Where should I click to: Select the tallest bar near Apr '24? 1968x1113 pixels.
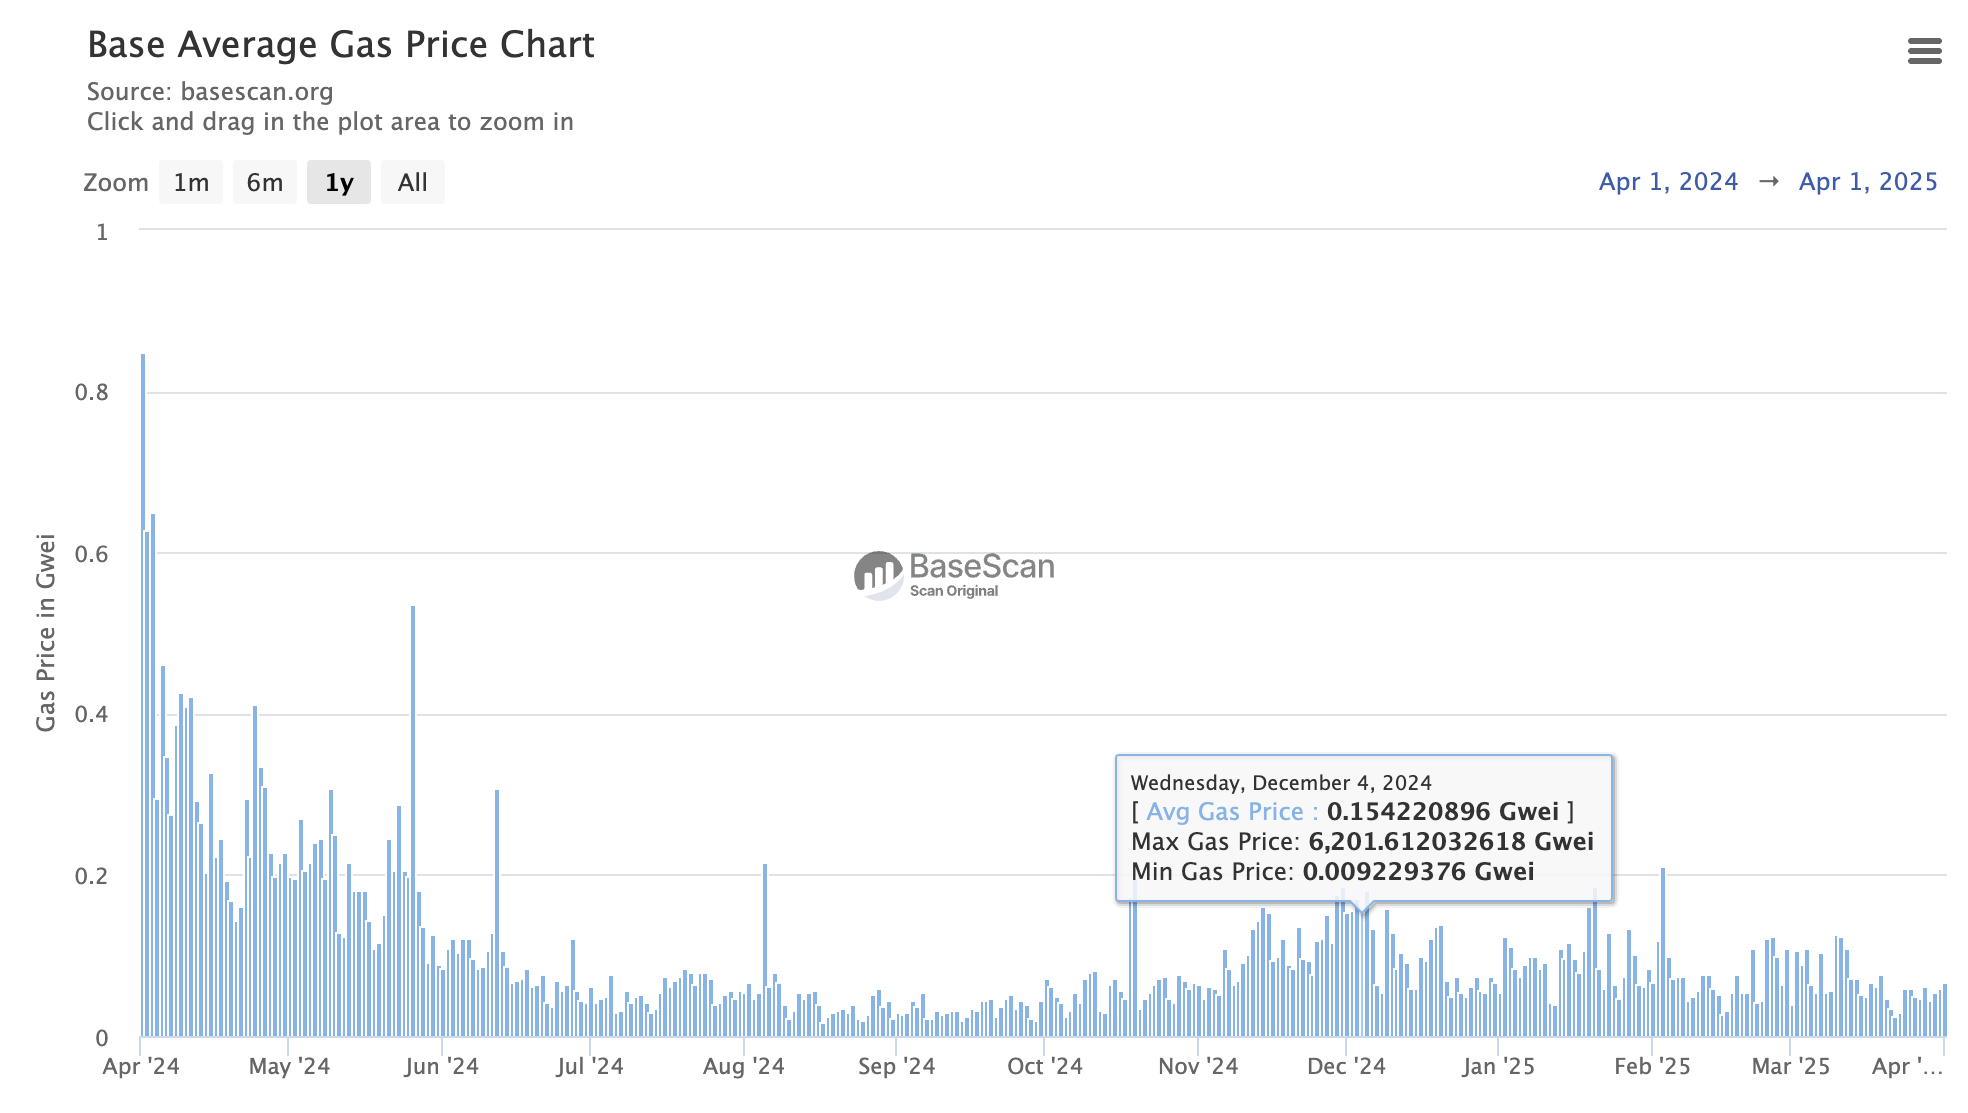[x=144, y=700]
